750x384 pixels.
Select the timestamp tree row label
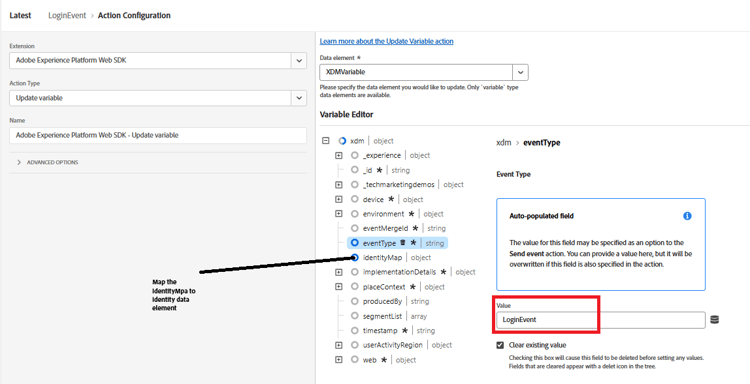[x=380, y=330]
